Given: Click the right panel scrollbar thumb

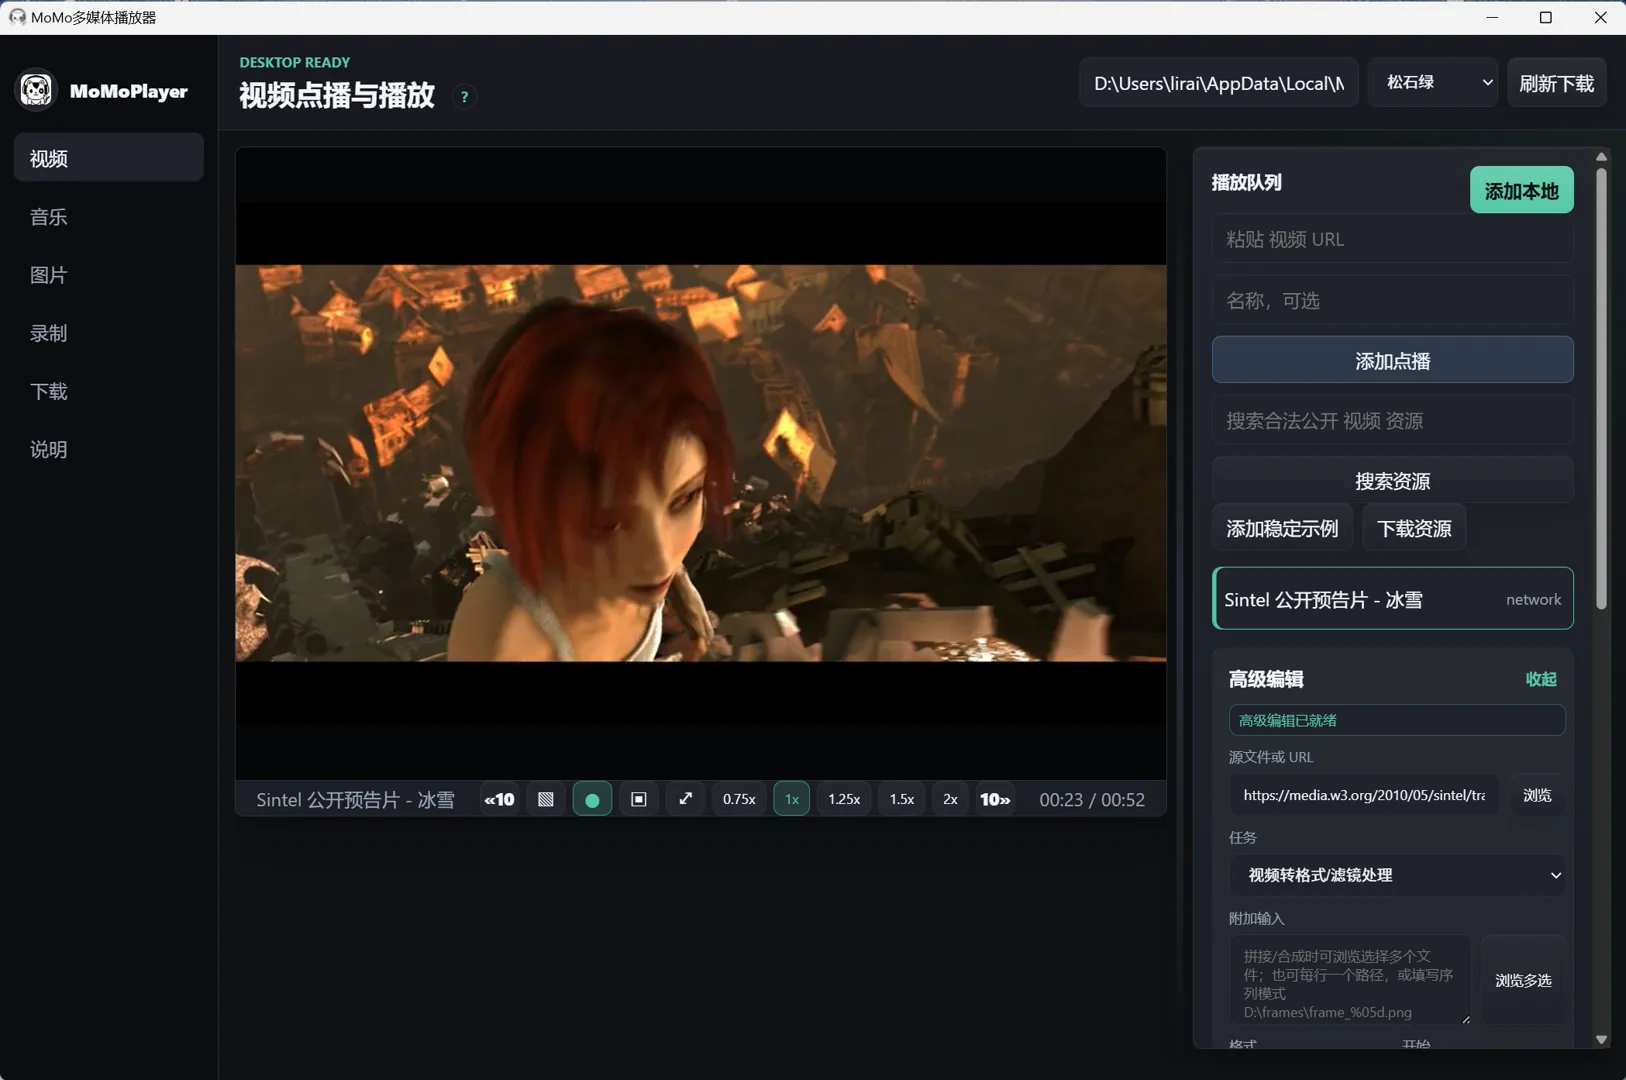Looking at the screenshot, I should click(1601, 388).
